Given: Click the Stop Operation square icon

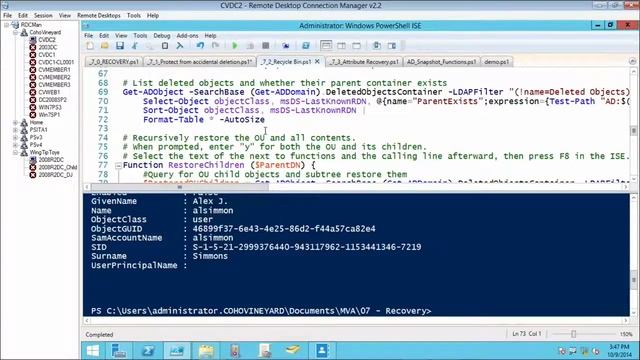Looking at the screenshot, I should [x=265, y=46].
